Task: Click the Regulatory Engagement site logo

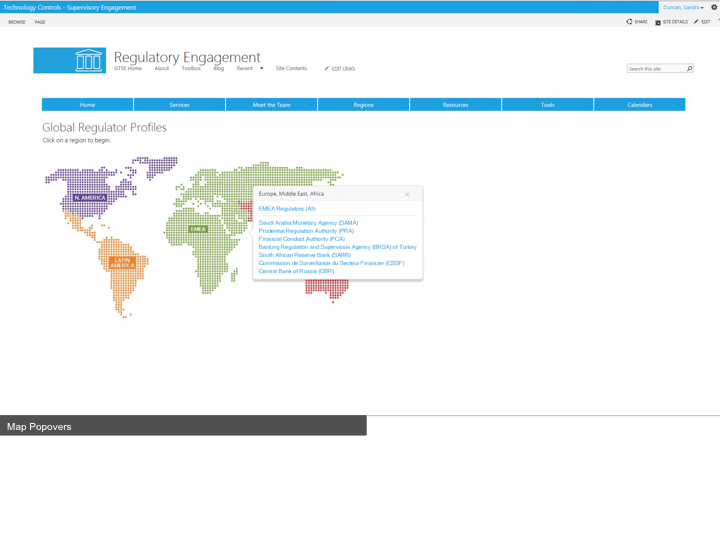Action: pos(69,60)
